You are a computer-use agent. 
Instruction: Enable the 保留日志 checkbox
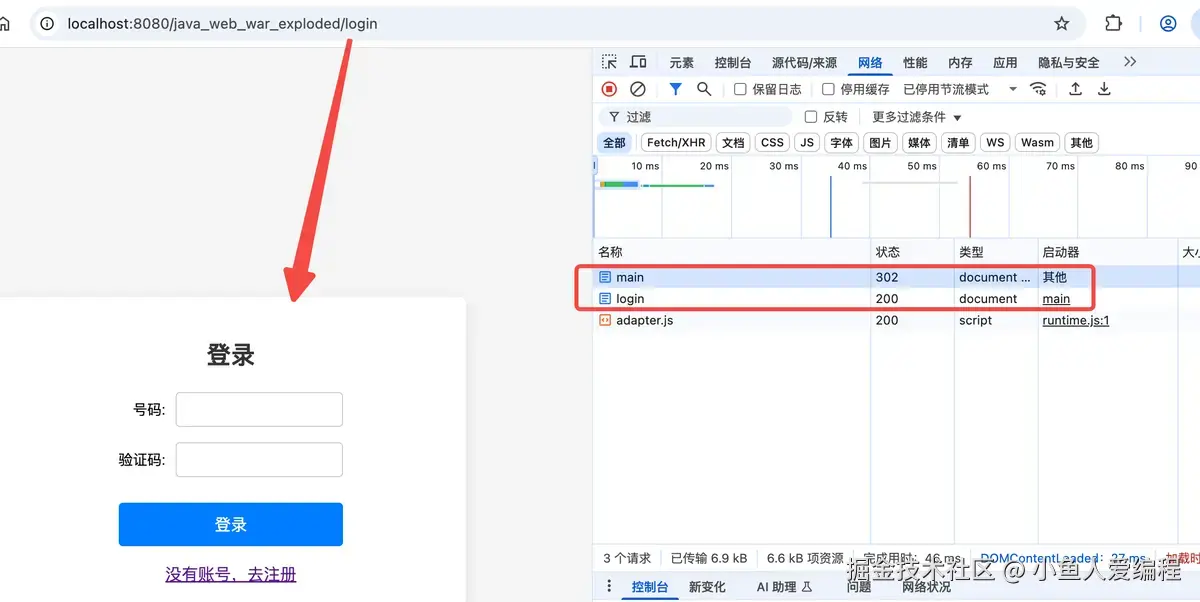point(741,89)
